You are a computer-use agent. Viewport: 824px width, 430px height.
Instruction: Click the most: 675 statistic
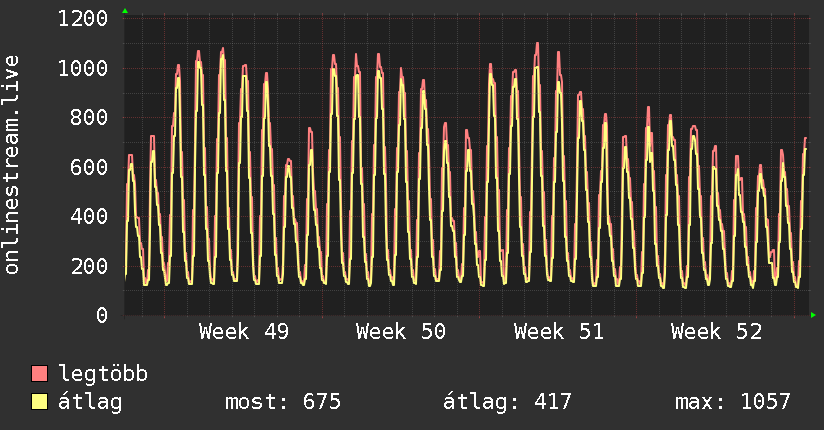coord(284,402)
